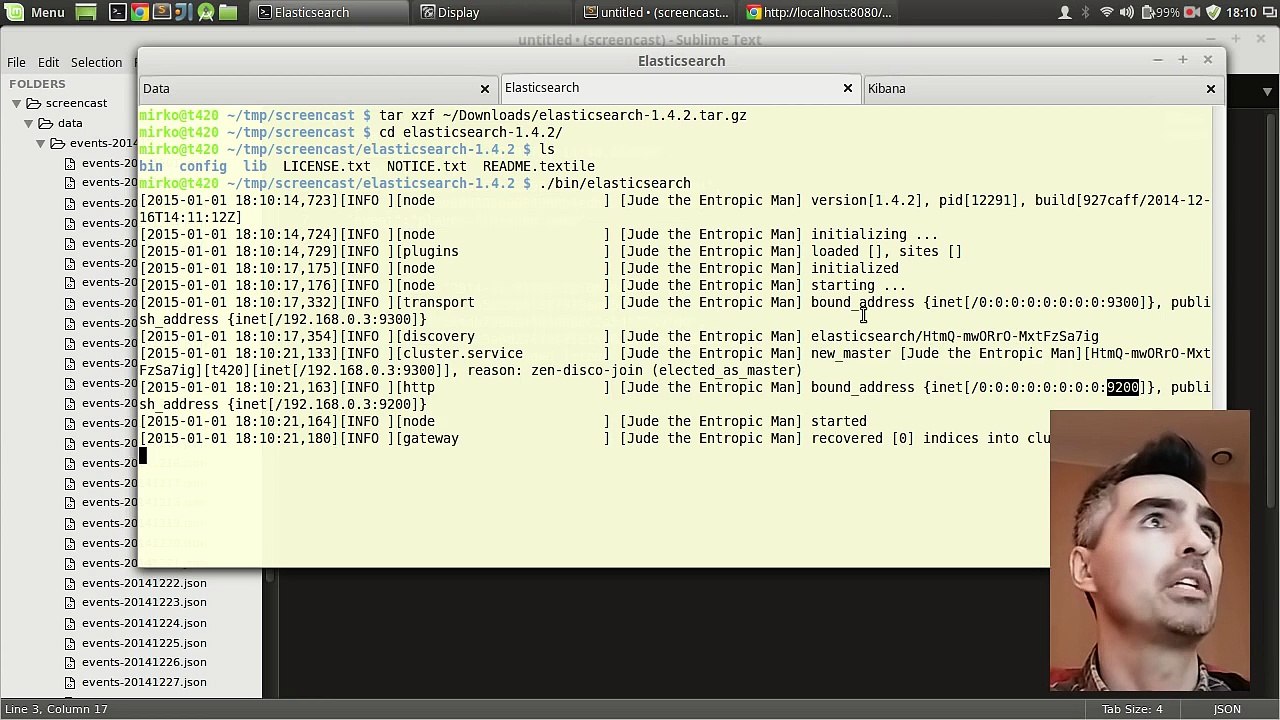1280x720 pixels.
Task: Click the README.textile entry in terminal listing
Action: (x=539, y=166)
